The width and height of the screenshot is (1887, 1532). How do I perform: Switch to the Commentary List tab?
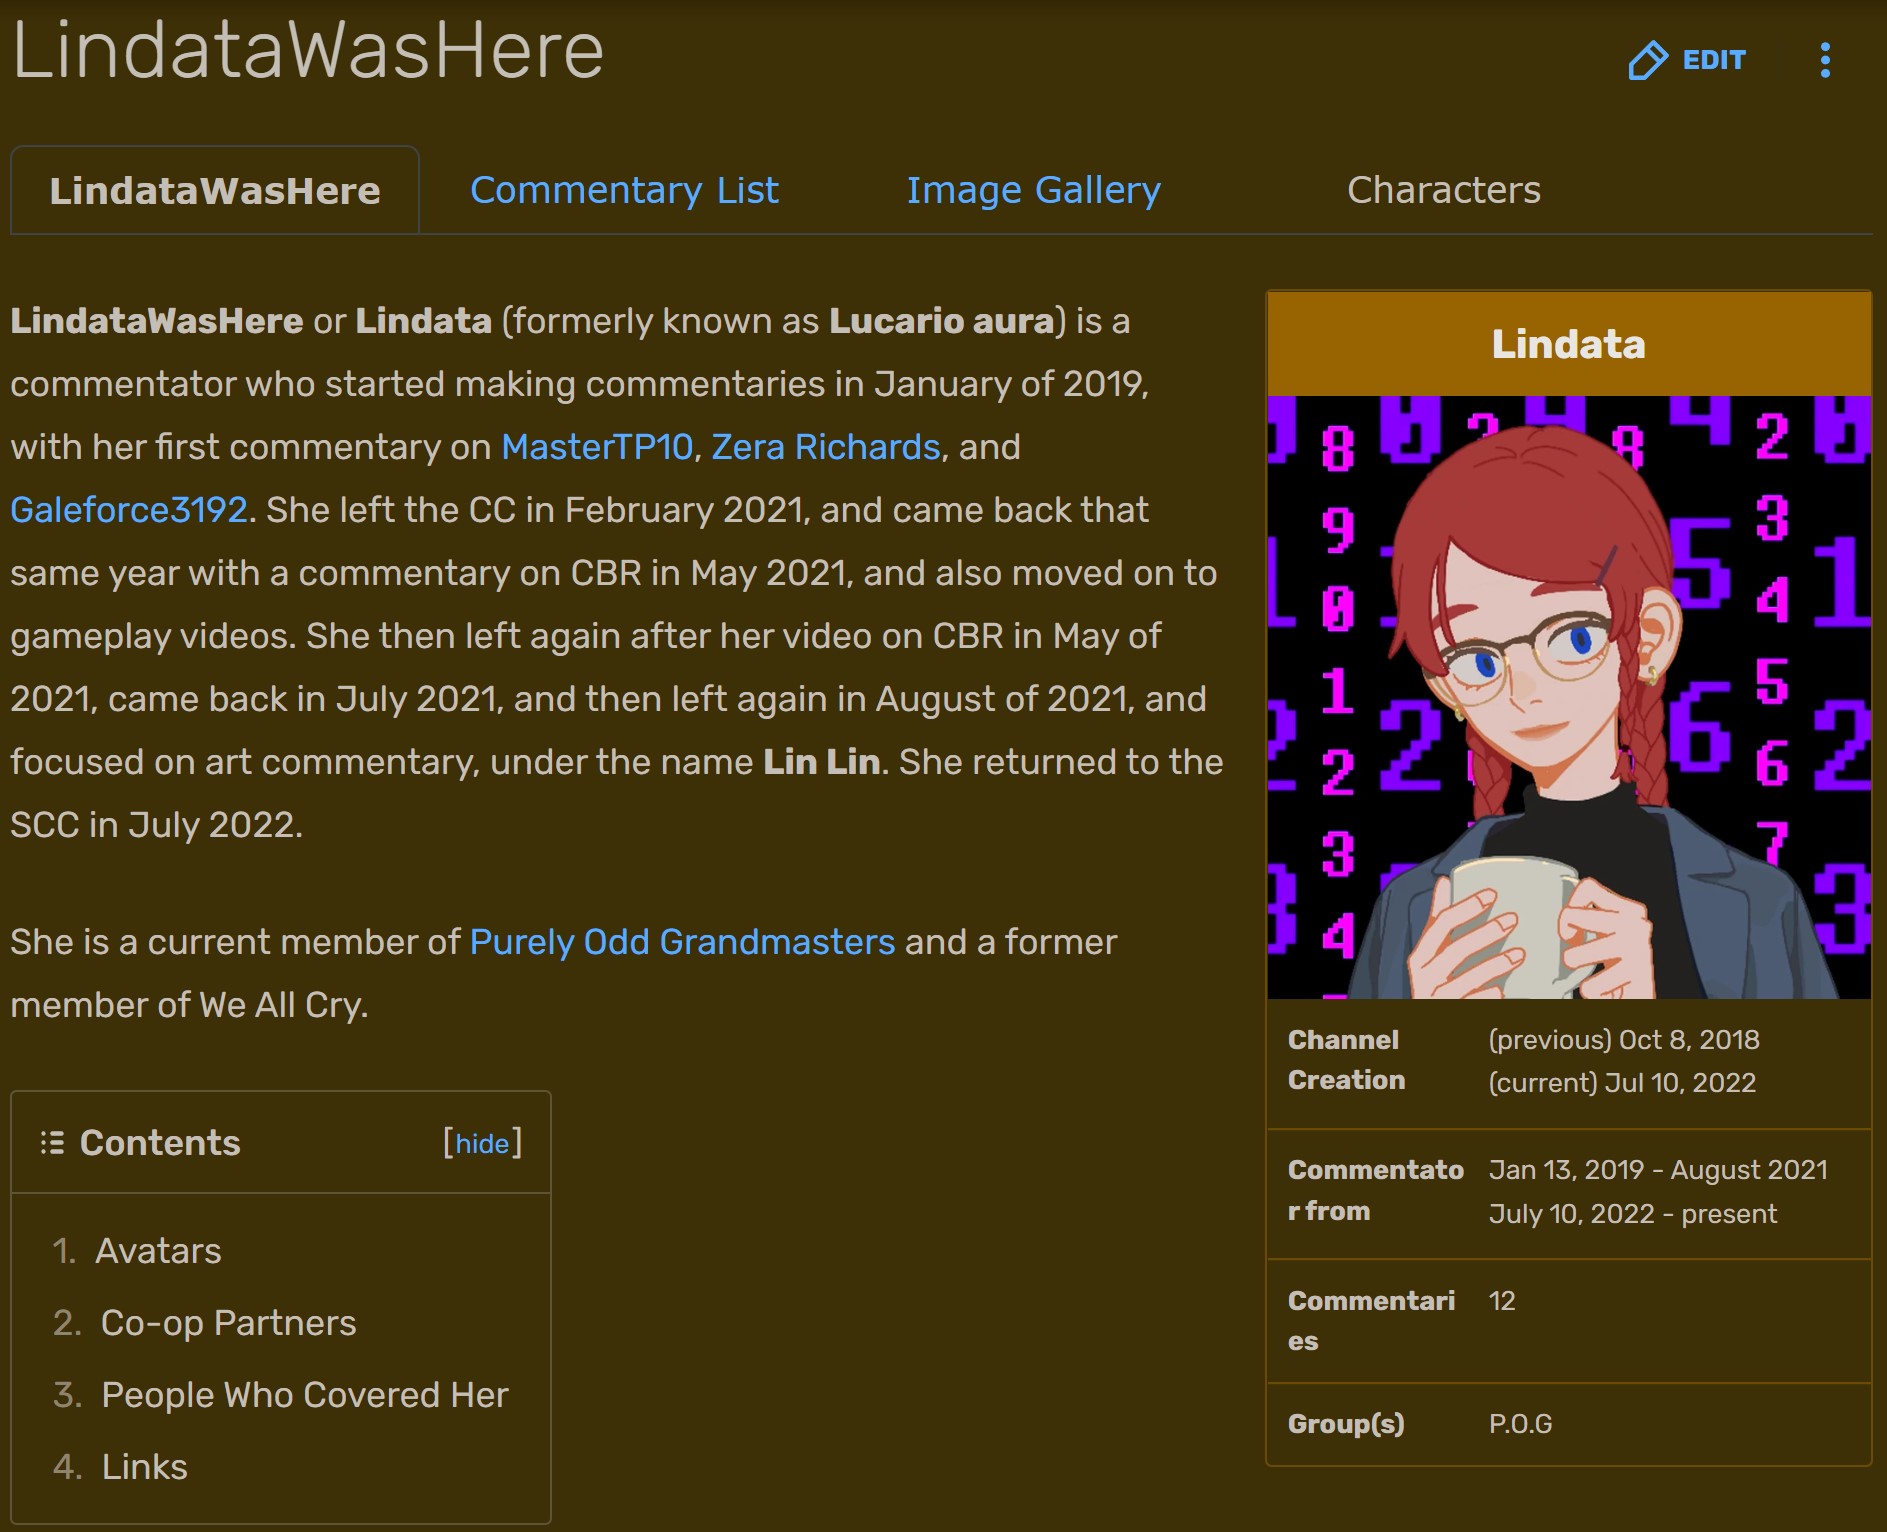[x=624, y=190]
